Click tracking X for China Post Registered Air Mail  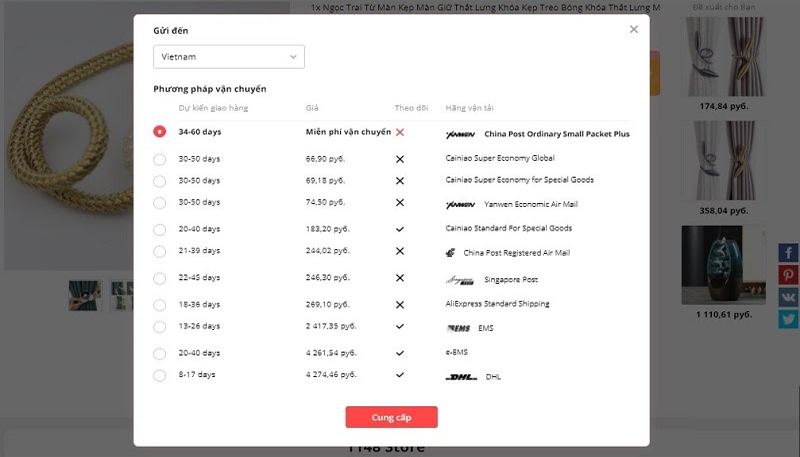coord(400,251)
